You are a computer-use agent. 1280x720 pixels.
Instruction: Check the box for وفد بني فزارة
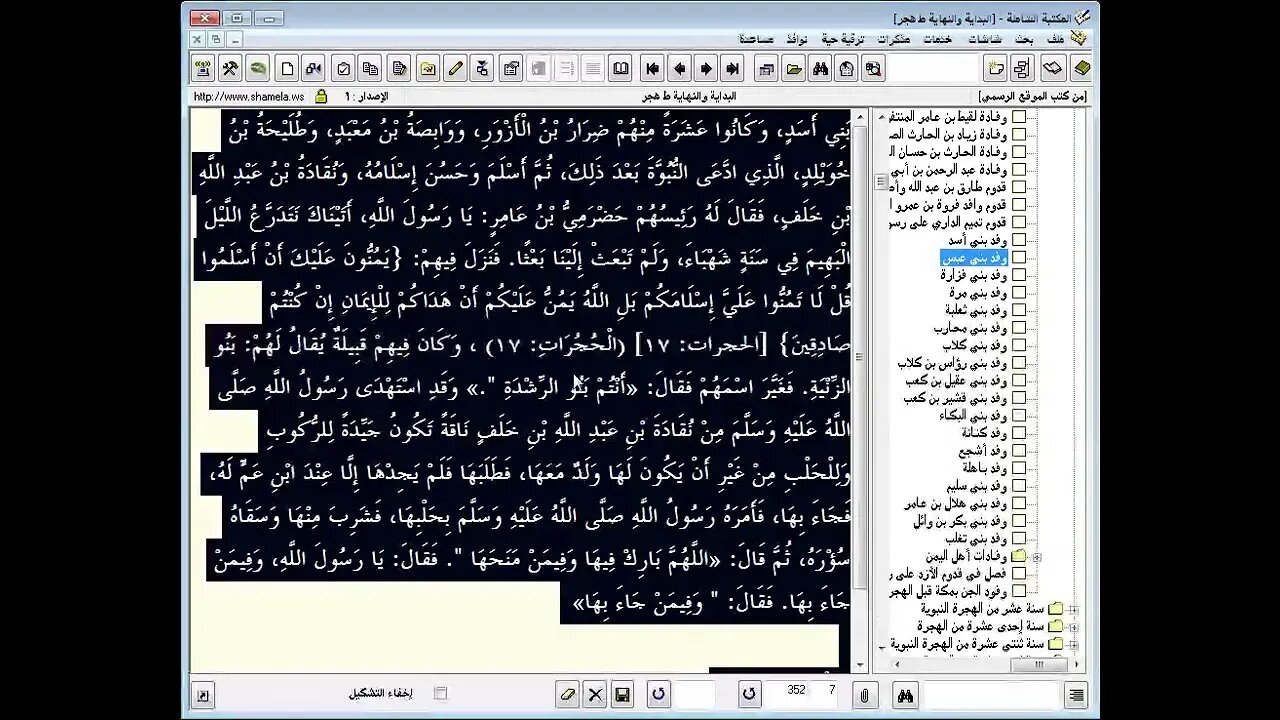click(1018, 275)
